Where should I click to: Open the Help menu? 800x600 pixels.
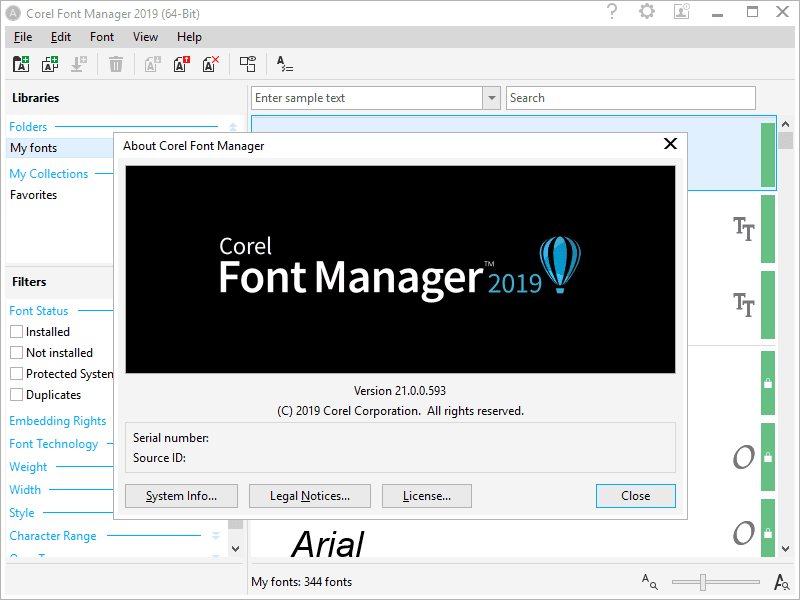(189, 37)
